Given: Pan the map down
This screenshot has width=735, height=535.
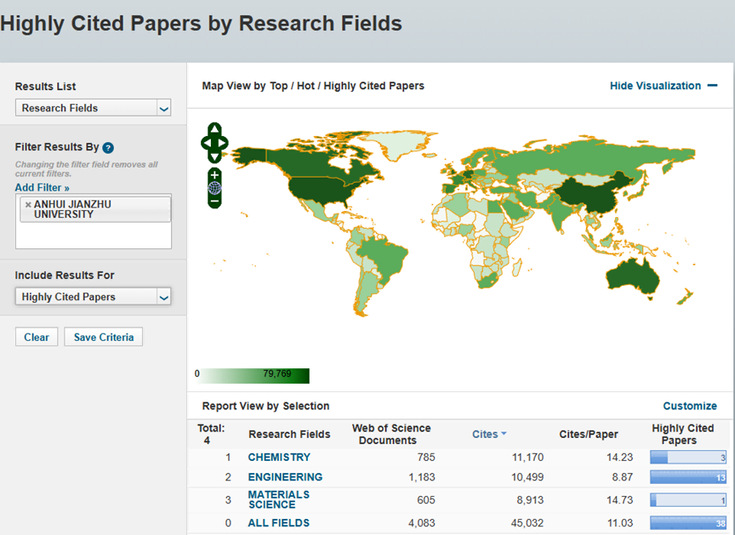Looking at the screenshot, I should (214, 156).
